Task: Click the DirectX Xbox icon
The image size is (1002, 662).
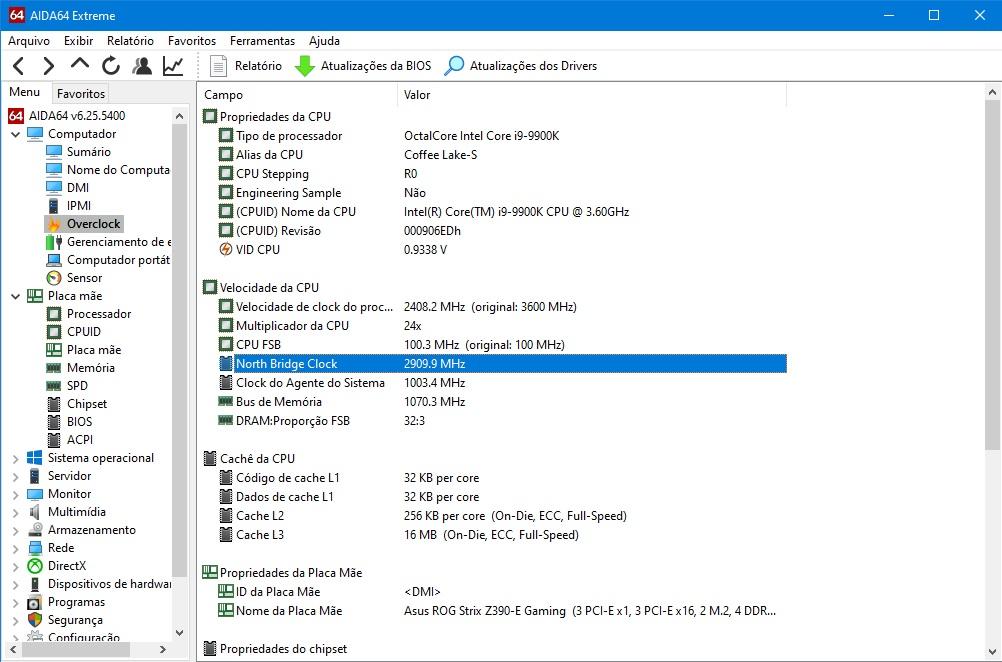Action: (35, 566)
